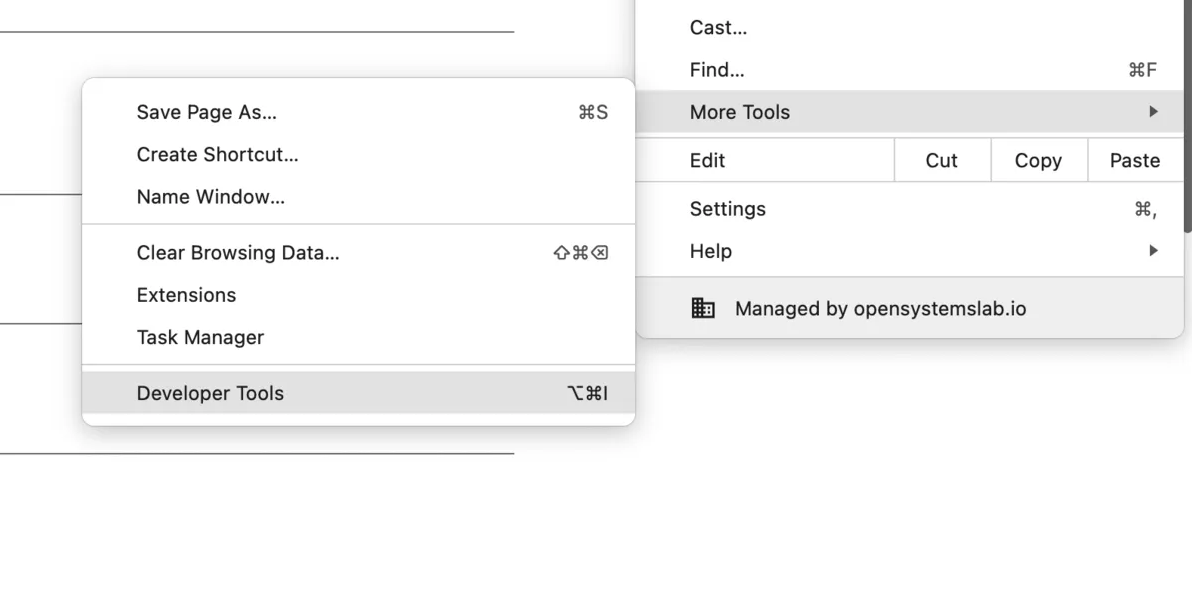Expand the Help submenu arrow

pyautogui.click(x=1153, y=250)
